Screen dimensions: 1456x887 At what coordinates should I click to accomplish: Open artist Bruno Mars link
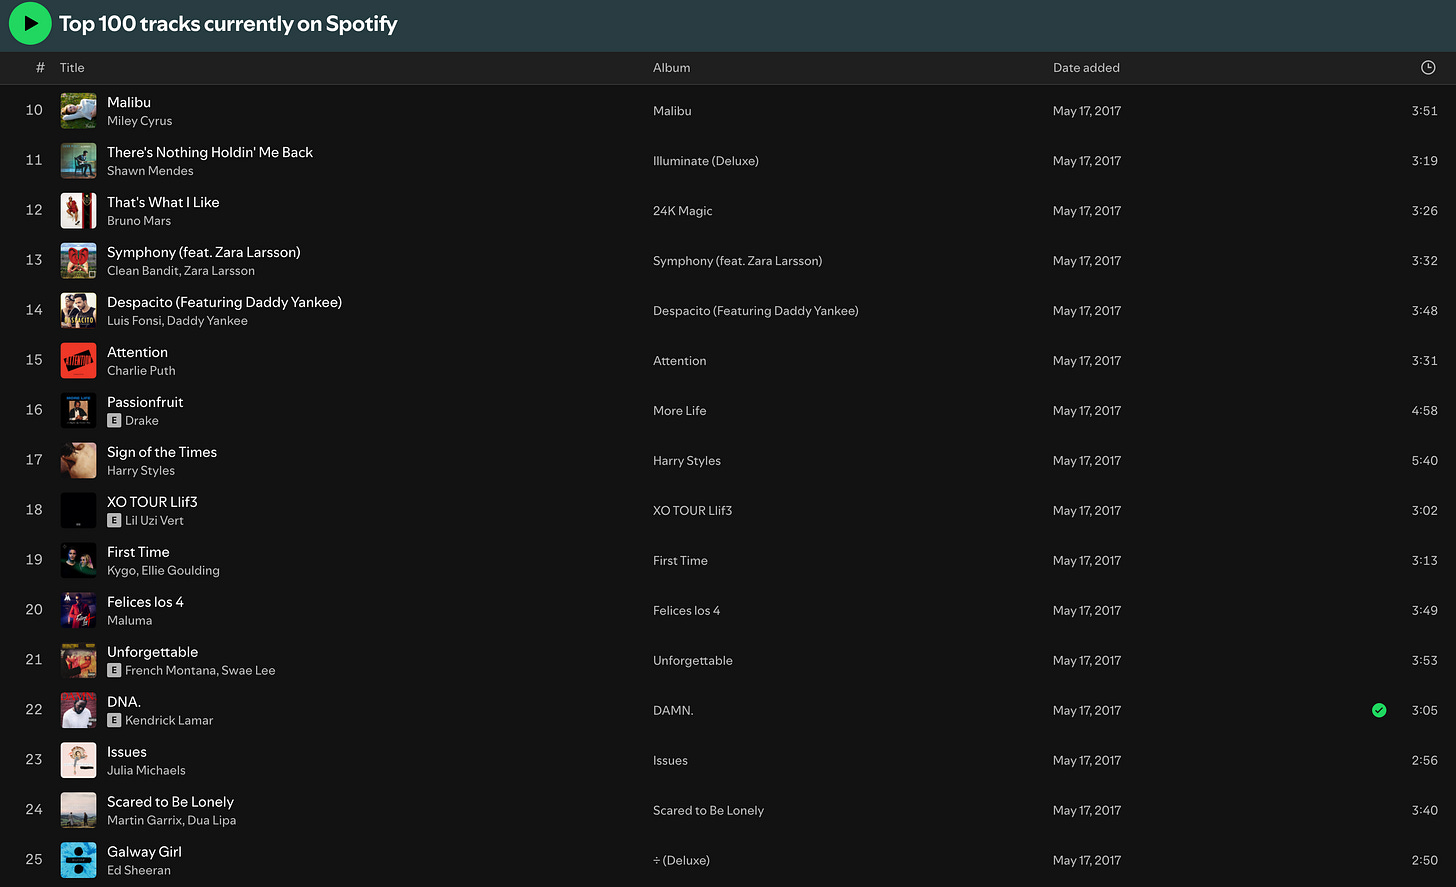139,221
